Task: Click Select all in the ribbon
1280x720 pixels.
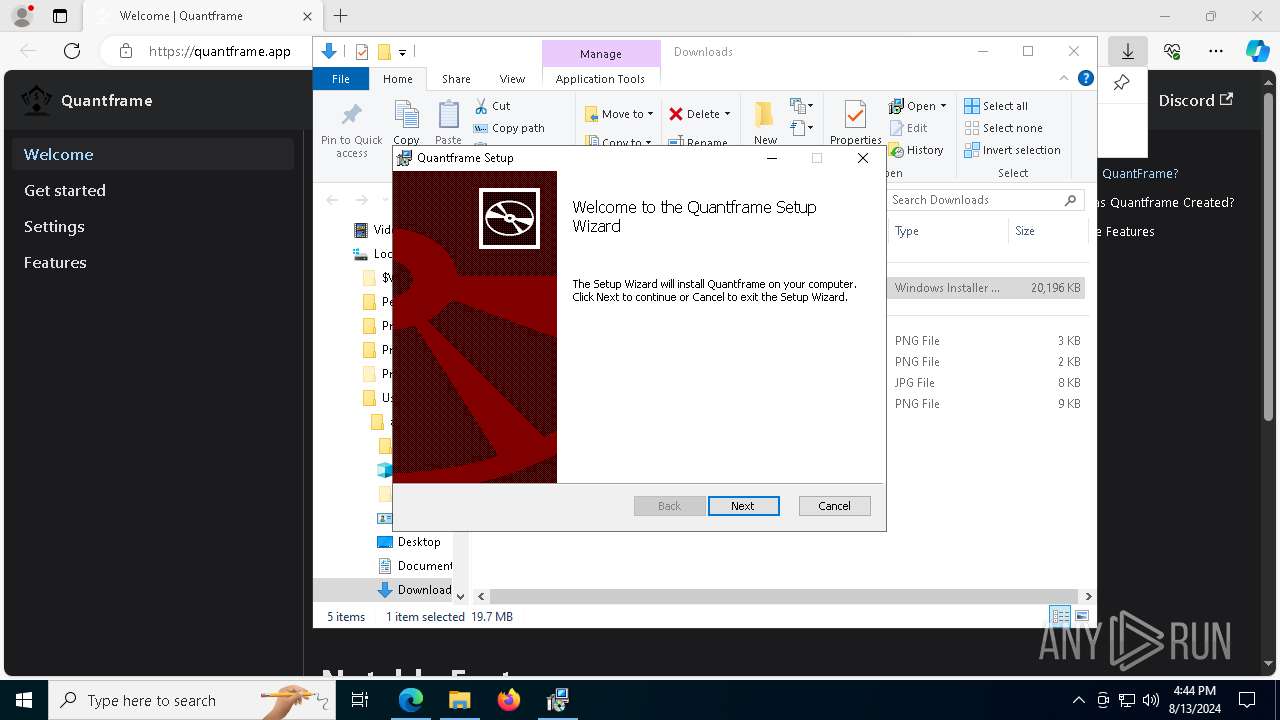Action: (996, 106)
